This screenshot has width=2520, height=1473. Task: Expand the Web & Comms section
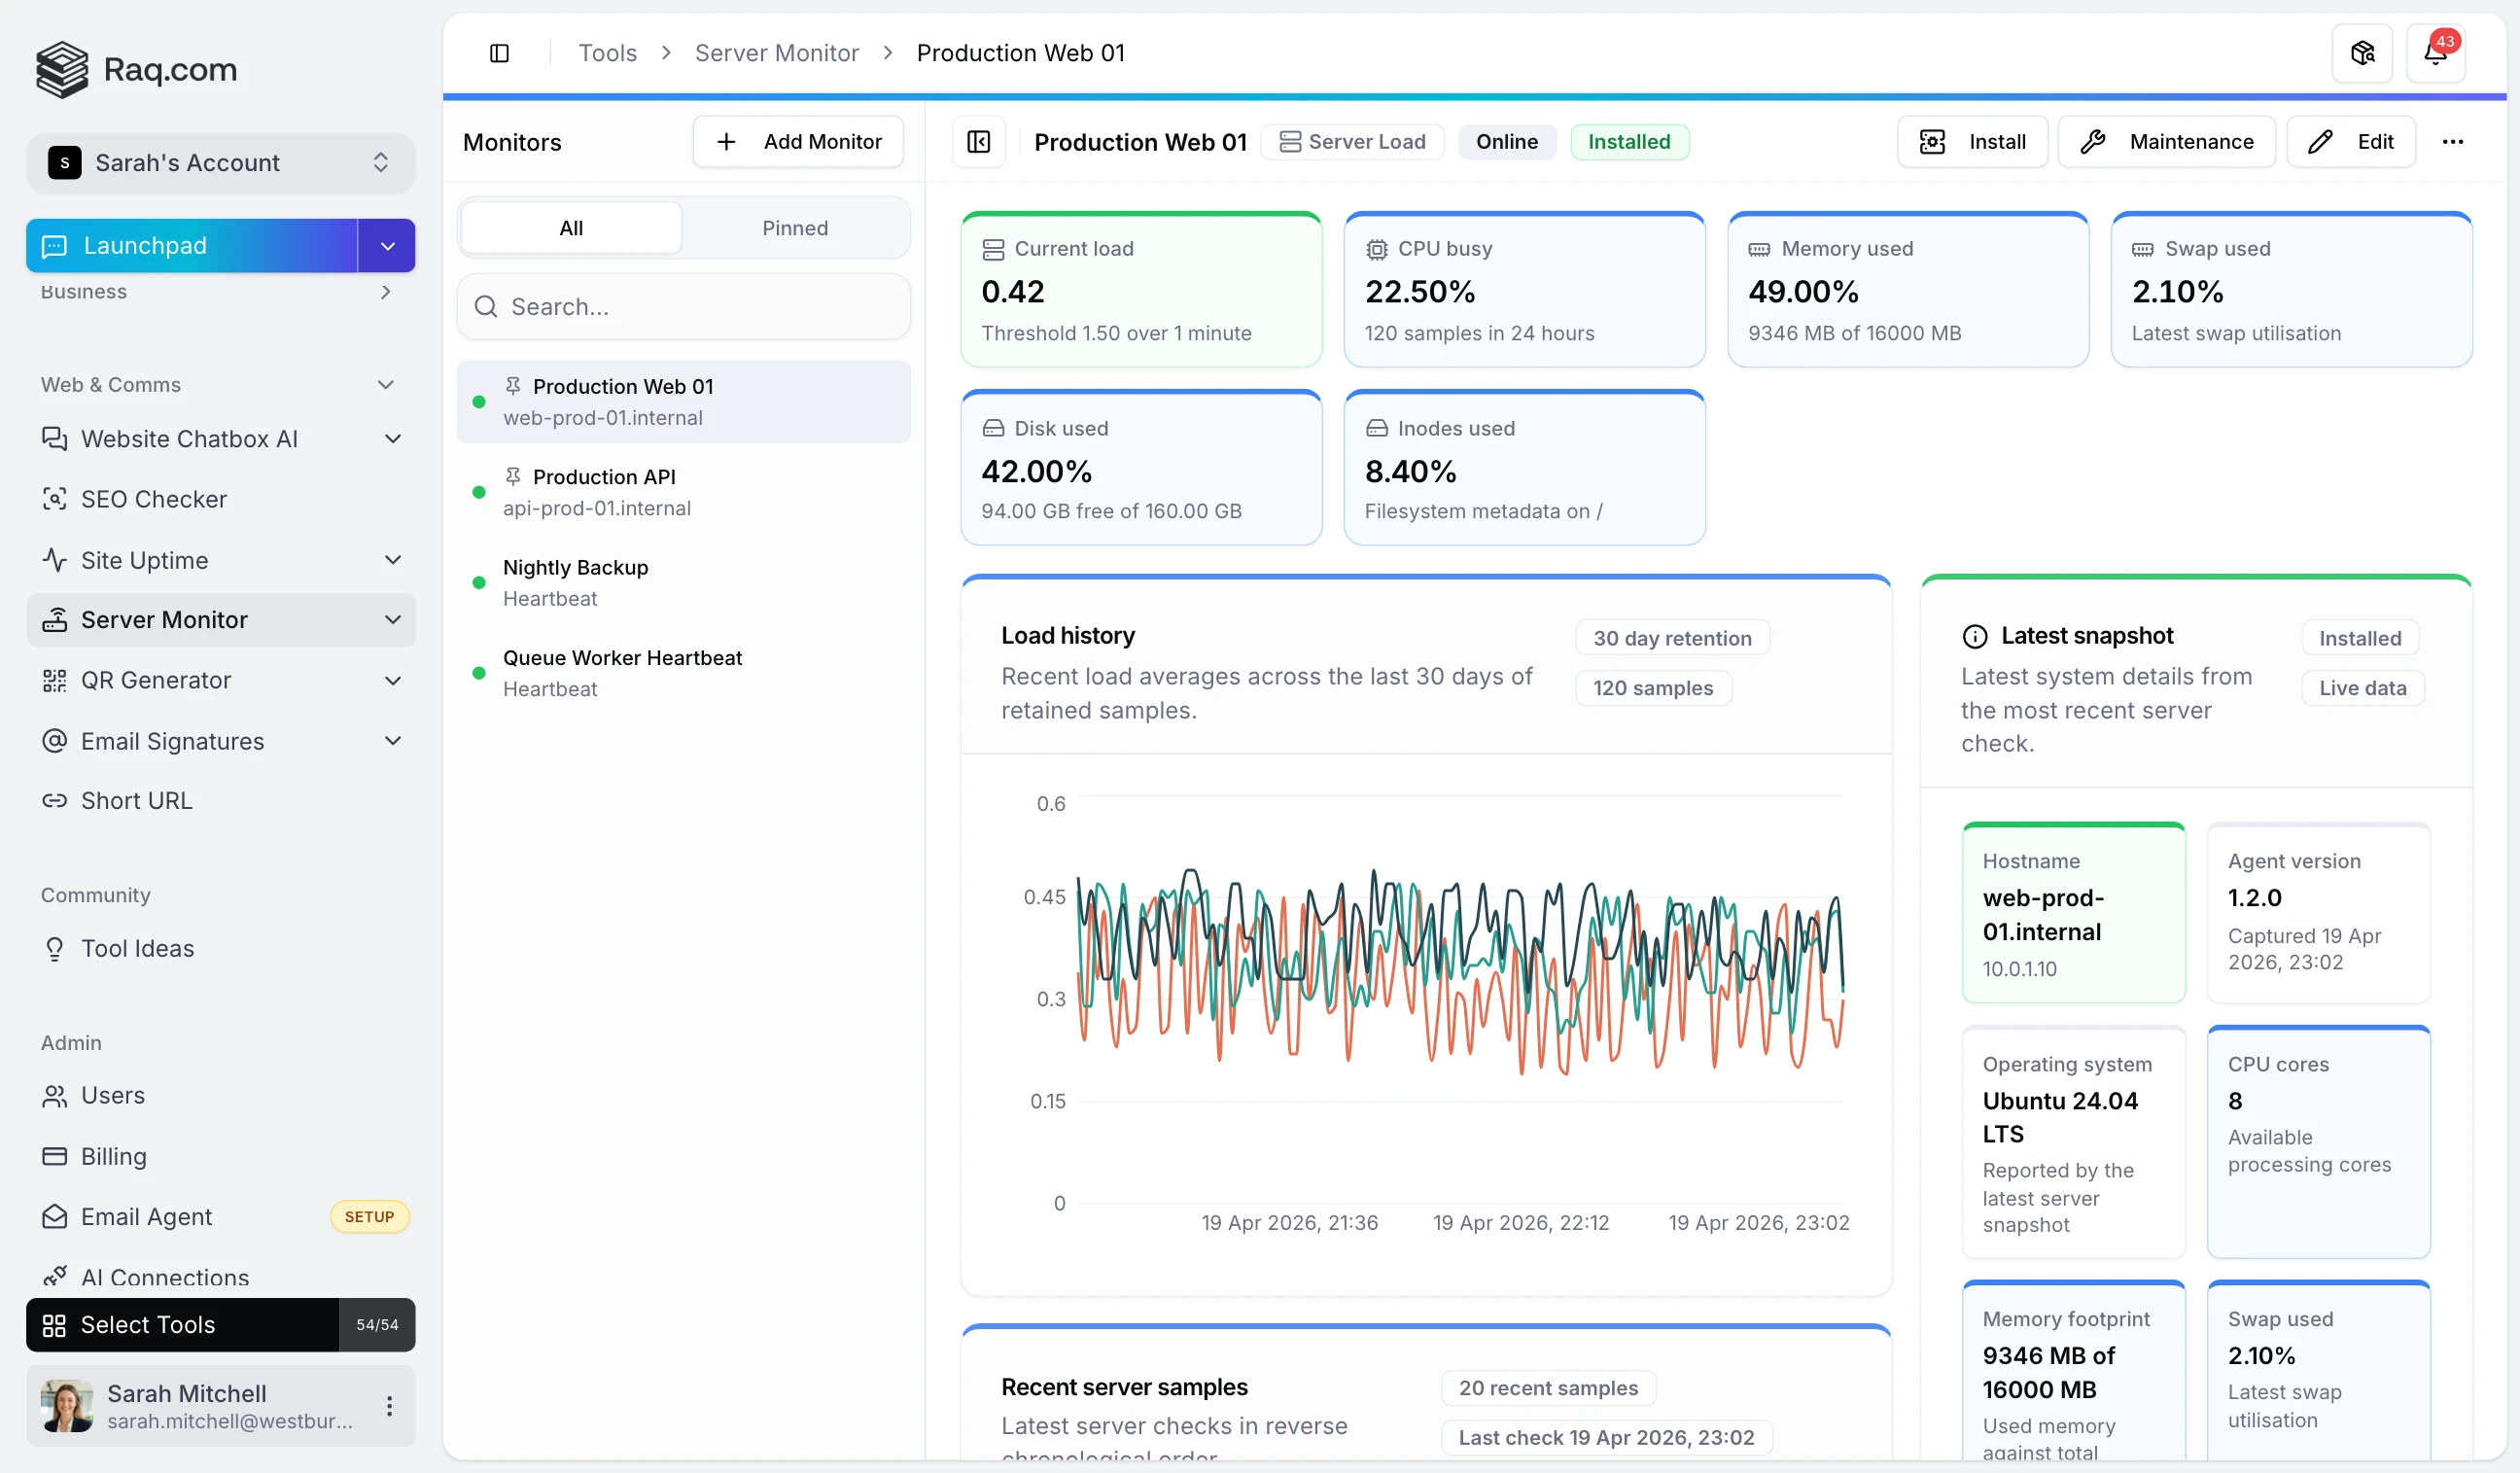(x=386, y=384)
